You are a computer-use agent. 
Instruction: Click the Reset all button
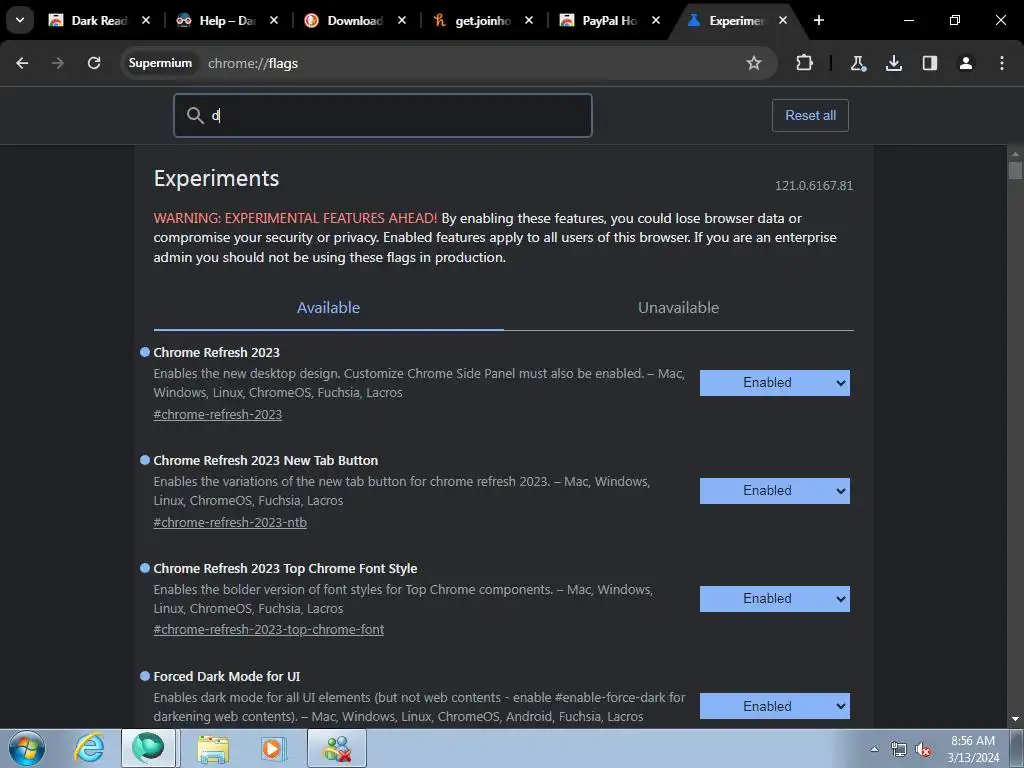pos(810,116)
